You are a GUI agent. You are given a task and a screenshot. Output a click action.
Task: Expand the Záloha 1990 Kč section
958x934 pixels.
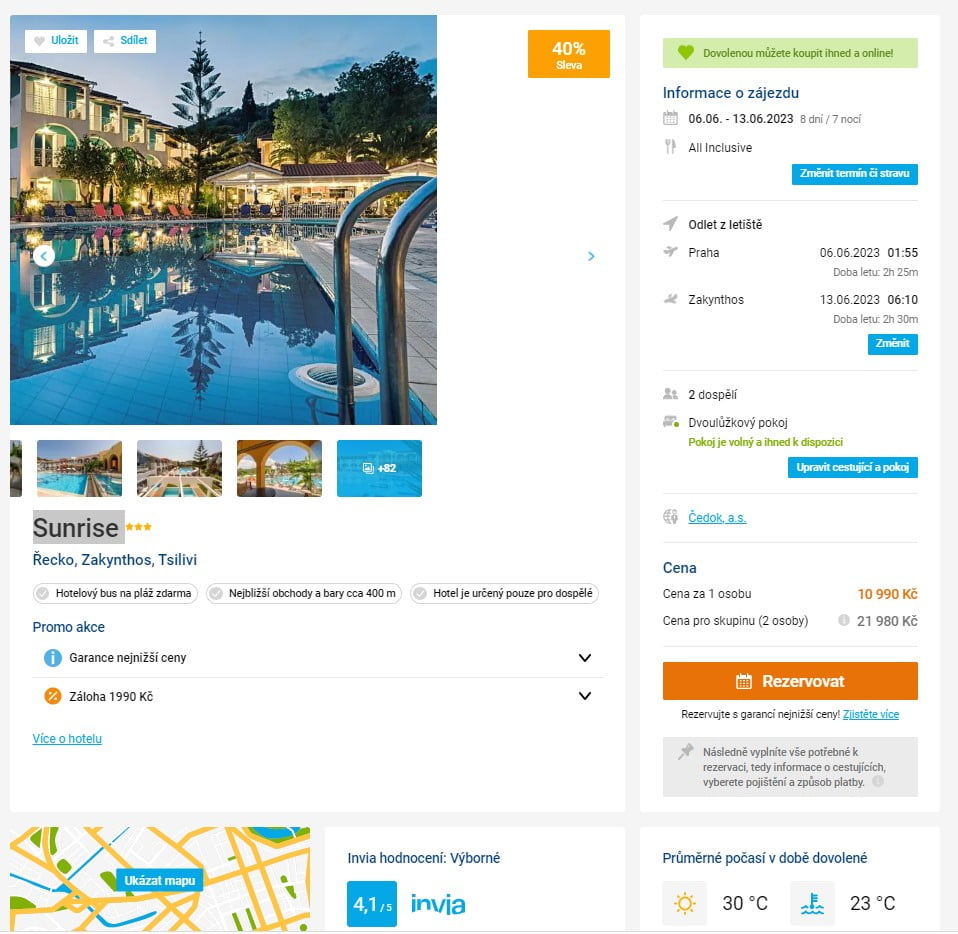click(585, 696)
